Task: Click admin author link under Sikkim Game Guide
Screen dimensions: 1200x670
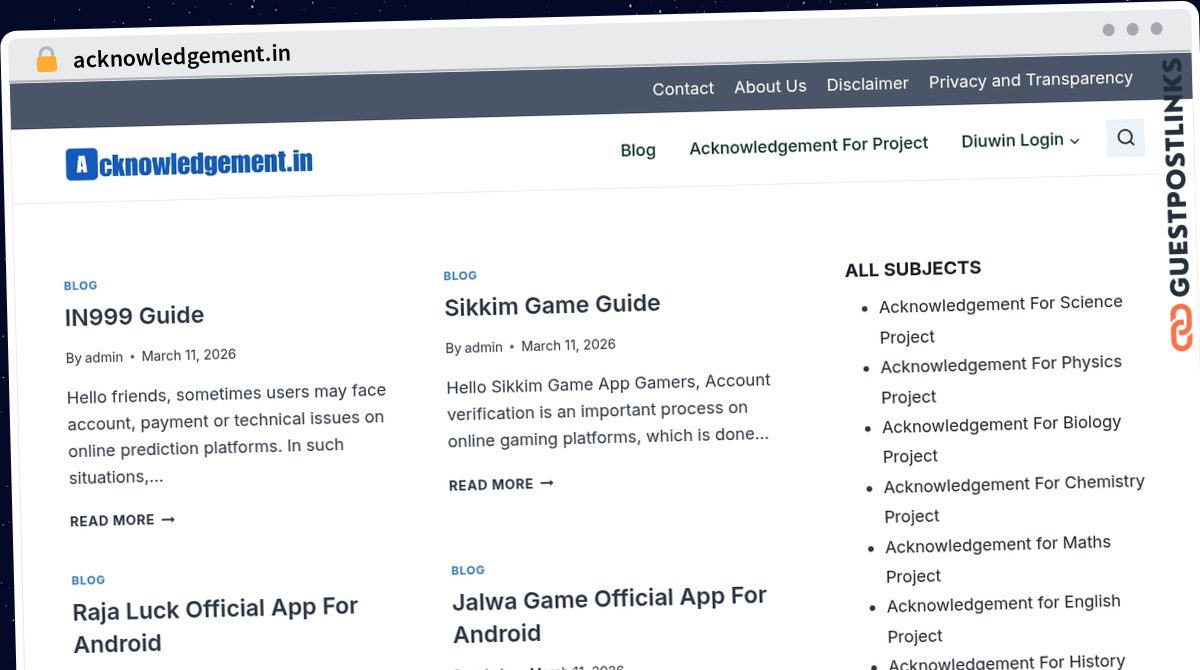Action: point(483,347)
